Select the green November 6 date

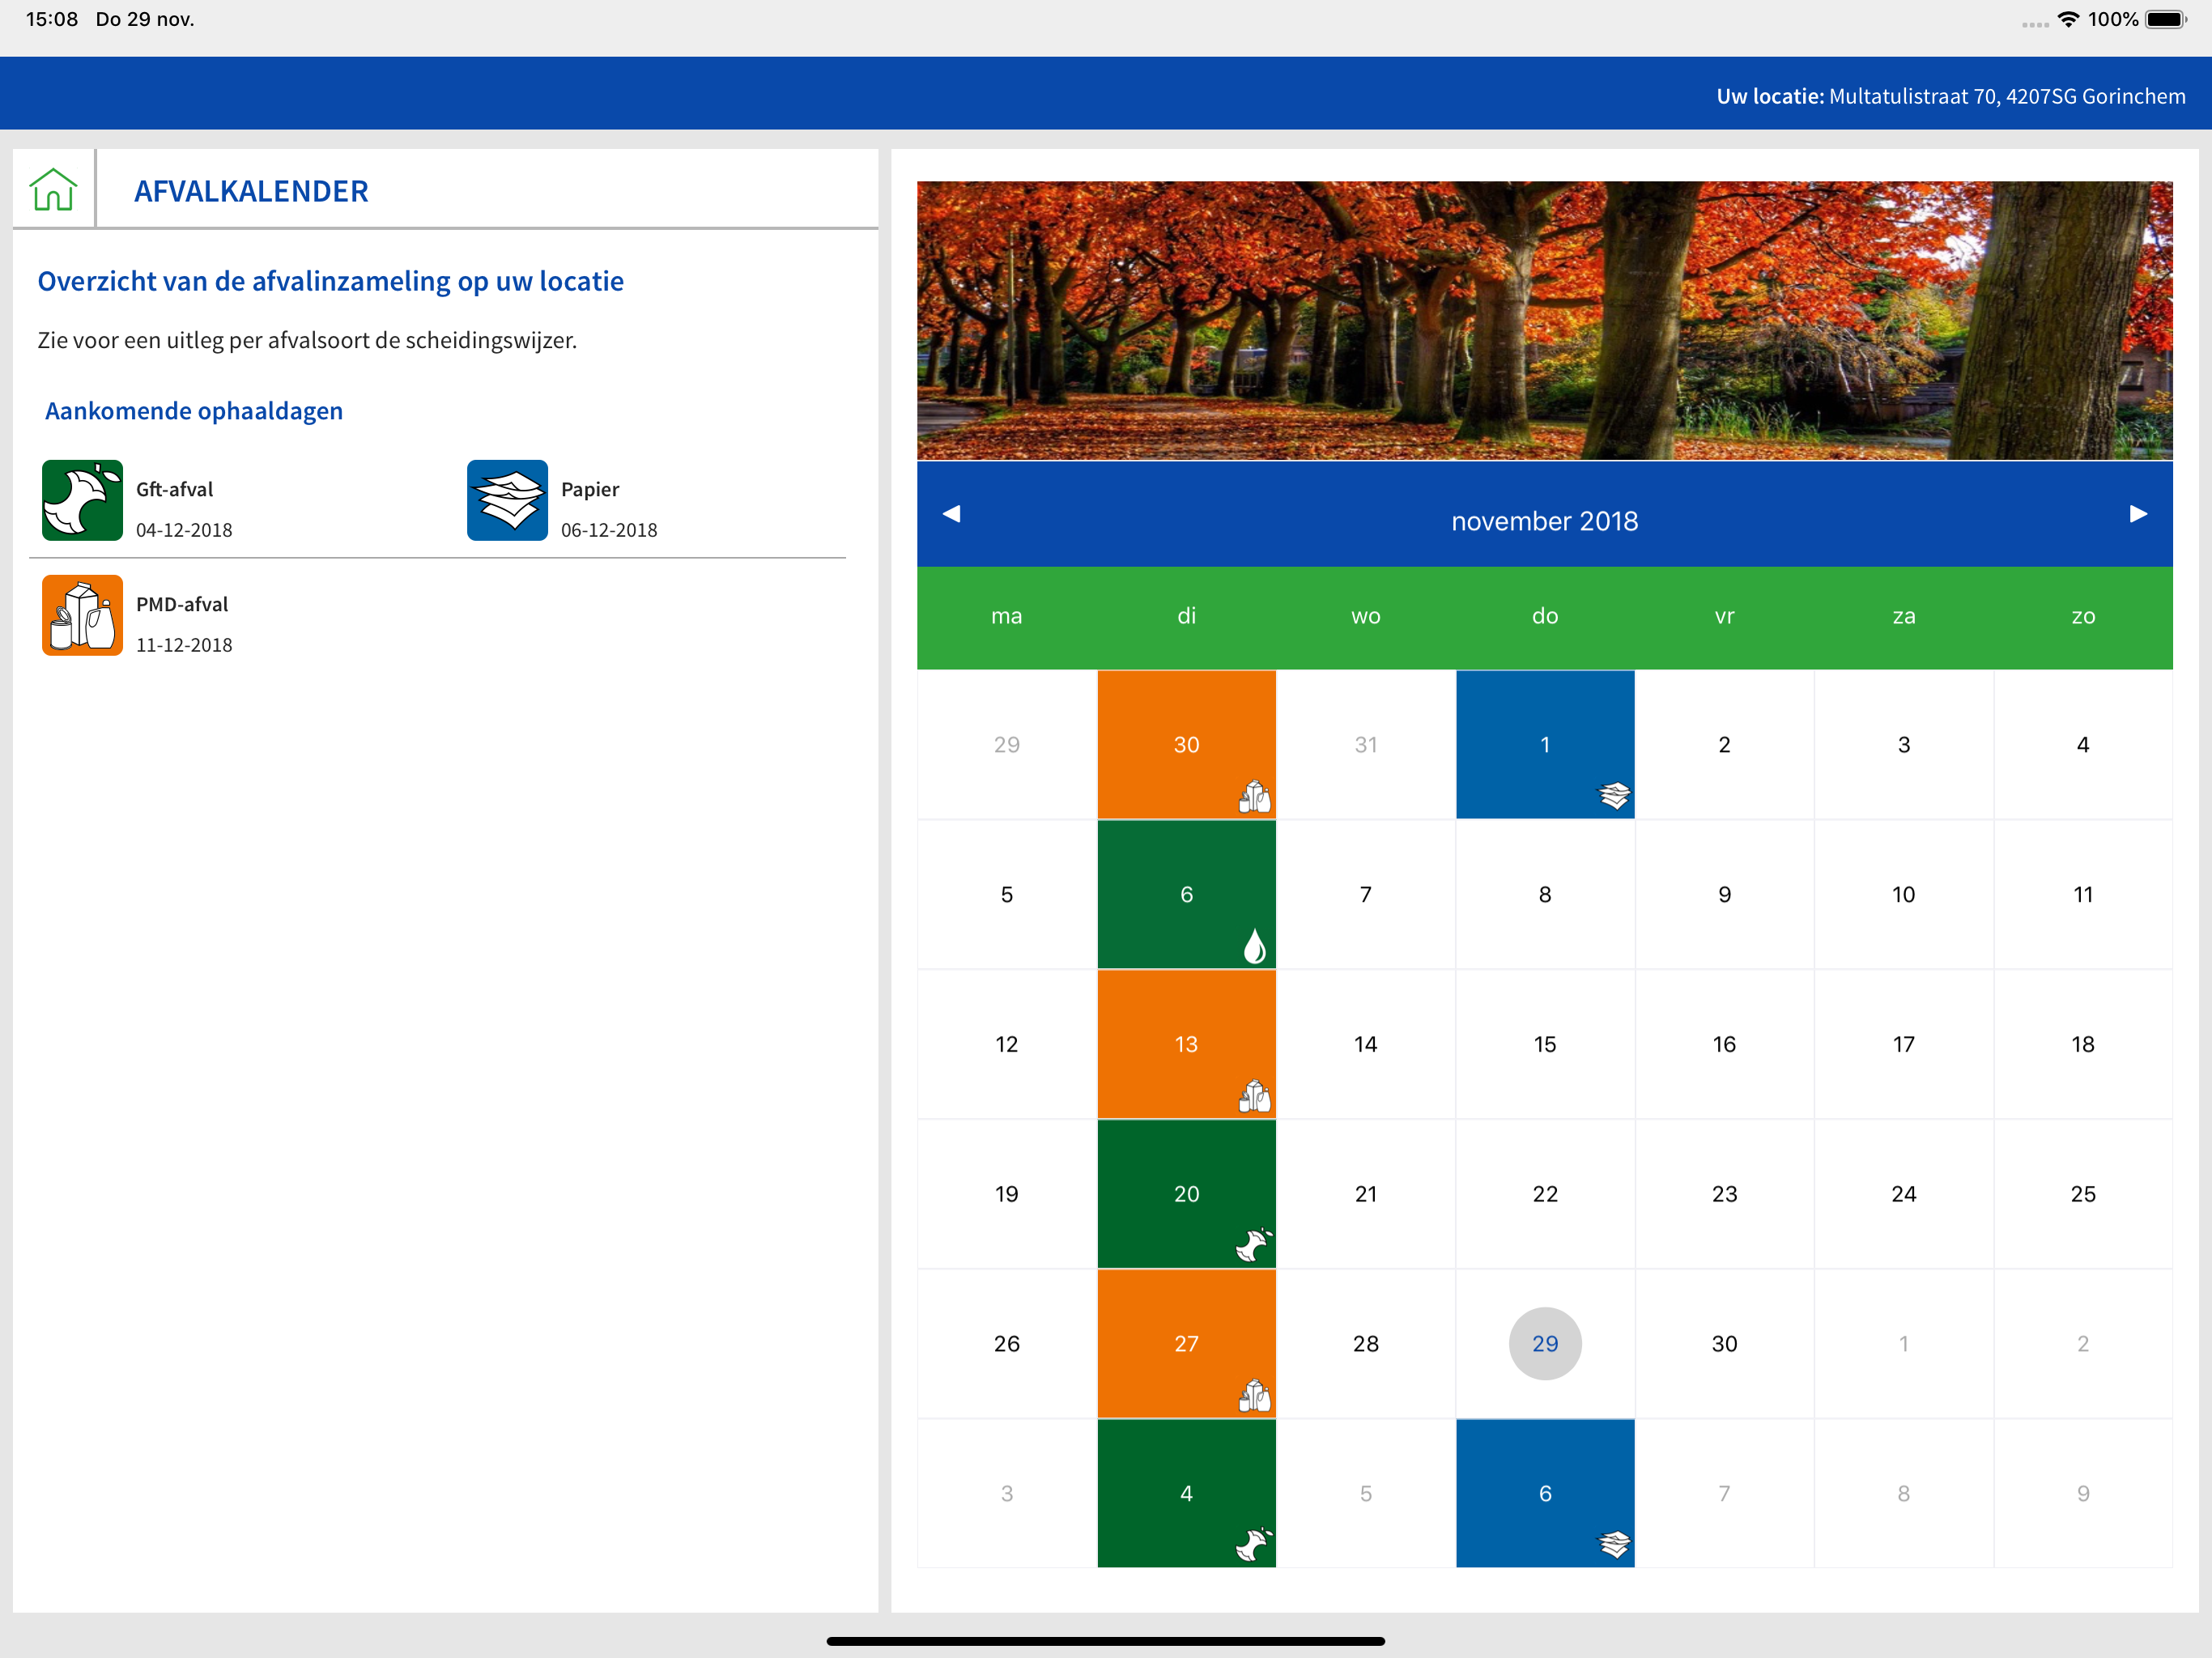click(x=1186, y=894)
